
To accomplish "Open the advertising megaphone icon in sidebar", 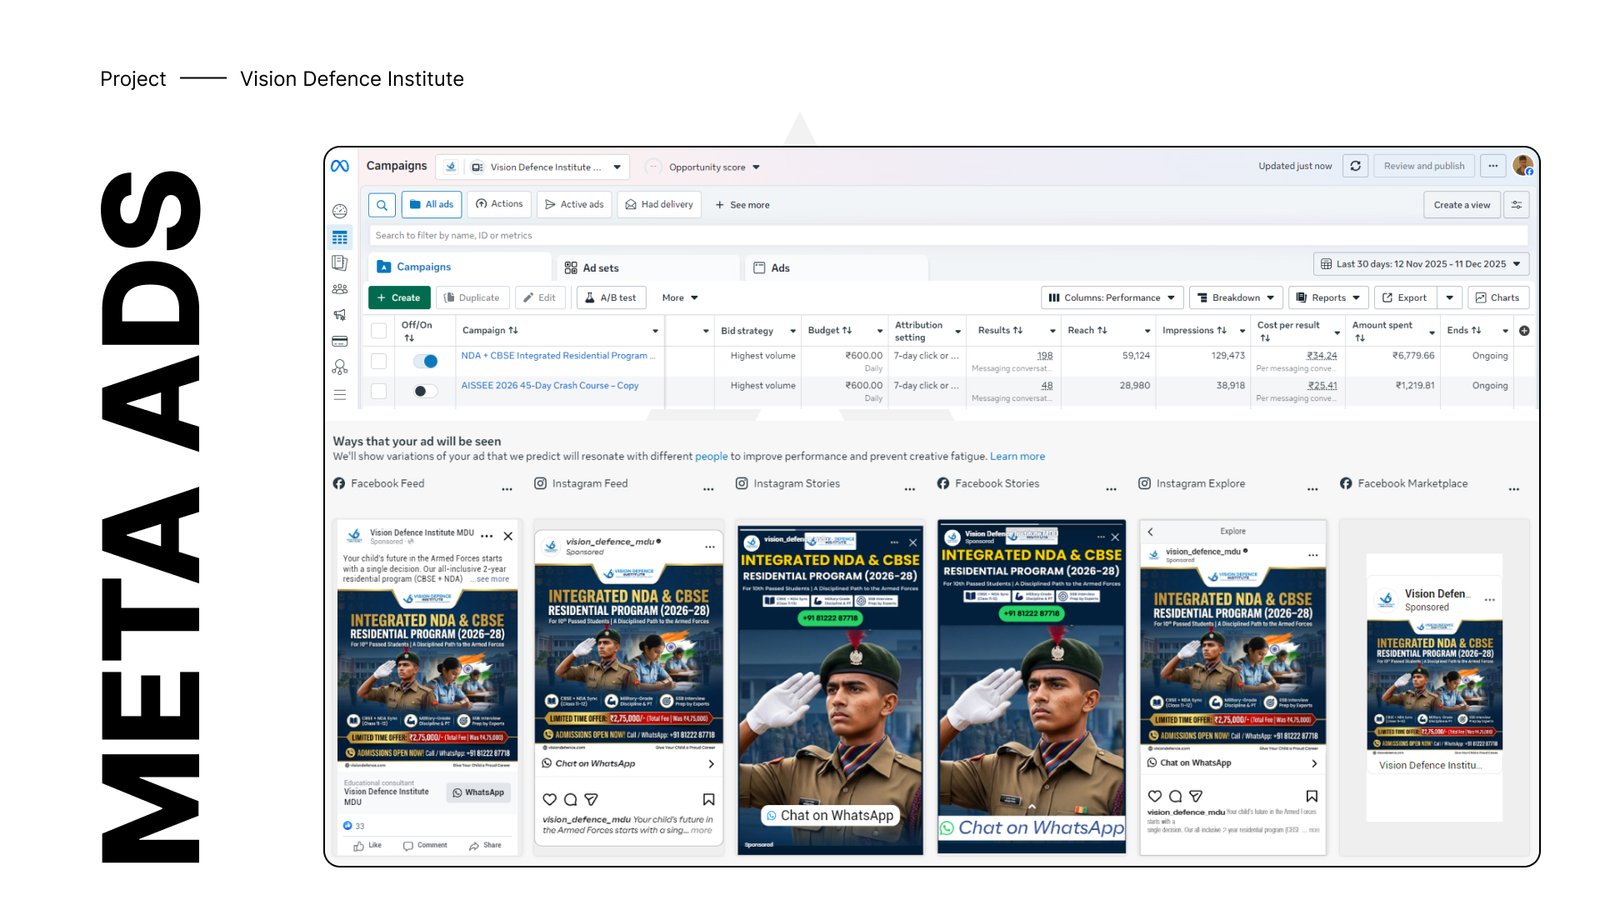I will (x=340, y=315).
